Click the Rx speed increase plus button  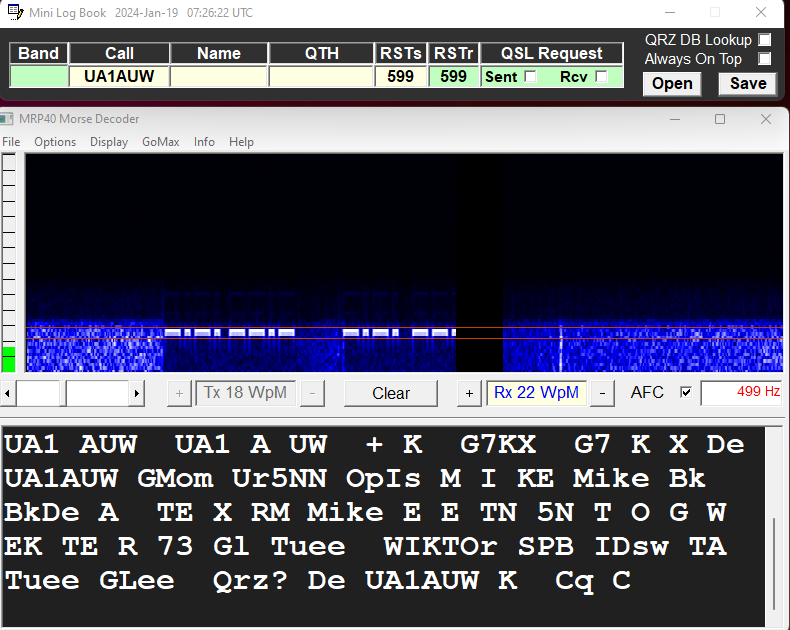tap(469, 393)
